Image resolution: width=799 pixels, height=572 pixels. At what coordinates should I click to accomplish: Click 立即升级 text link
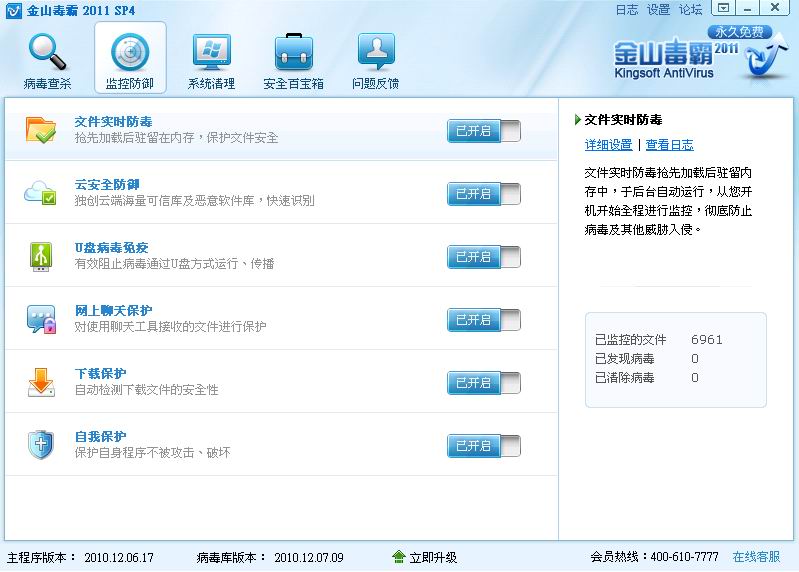click(x=433, y=558)
